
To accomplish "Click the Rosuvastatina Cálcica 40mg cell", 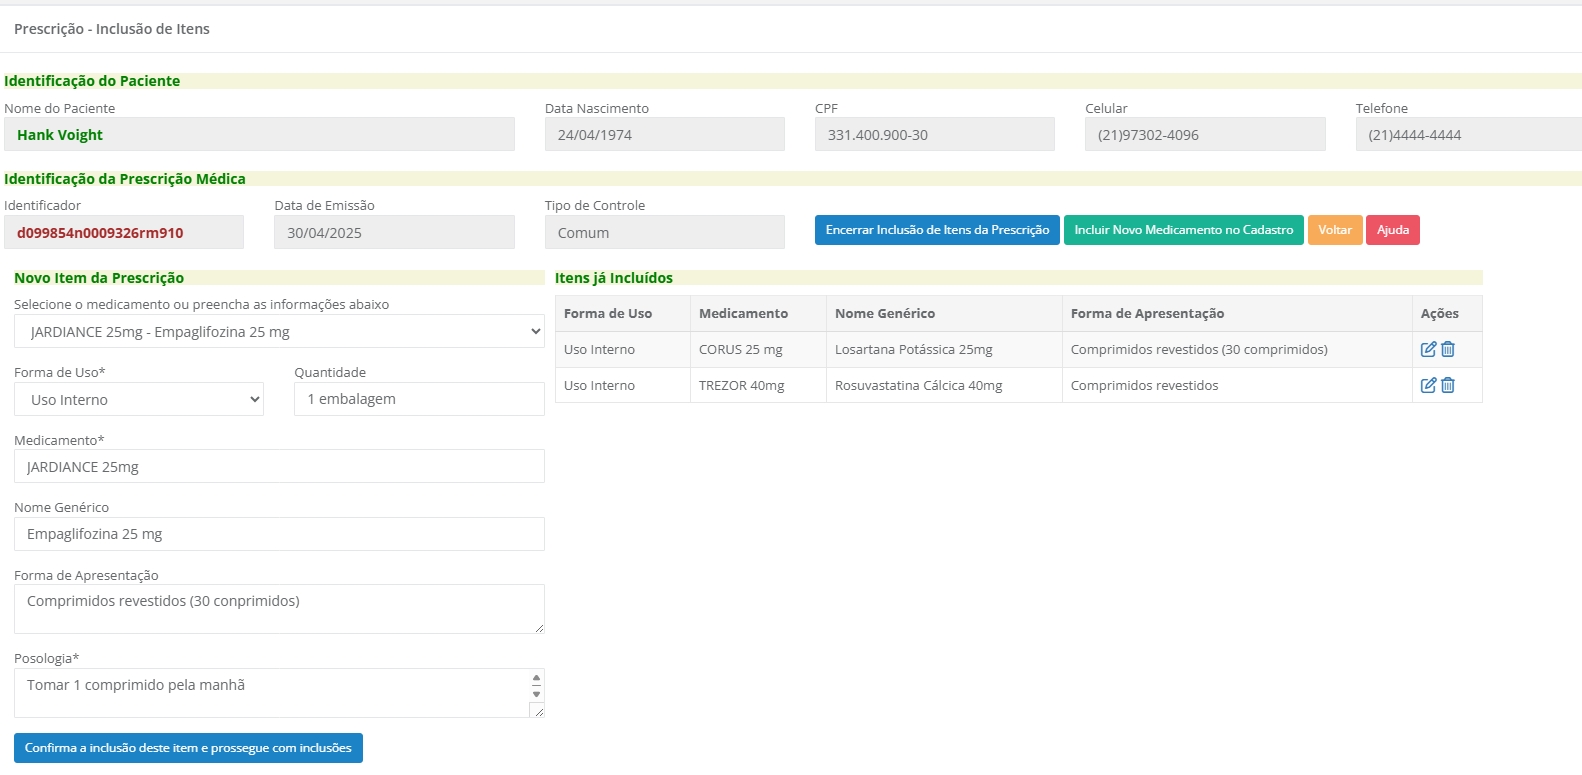I will click(944, 385).
